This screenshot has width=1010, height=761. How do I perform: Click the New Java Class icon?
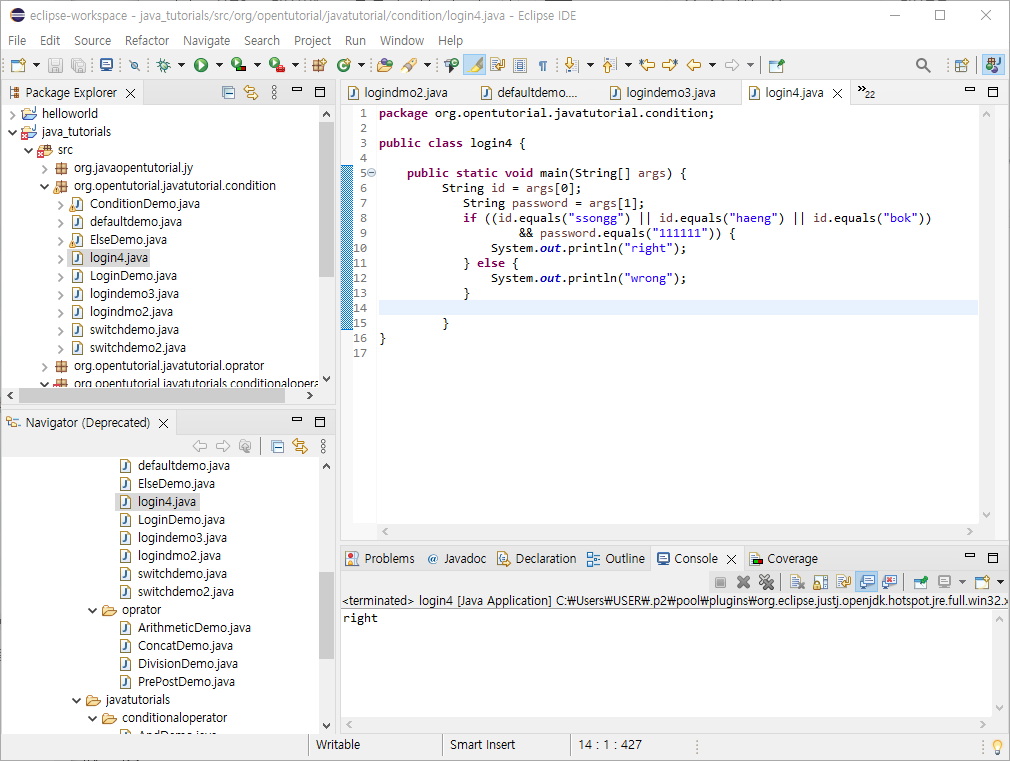(x=344, y=65)
